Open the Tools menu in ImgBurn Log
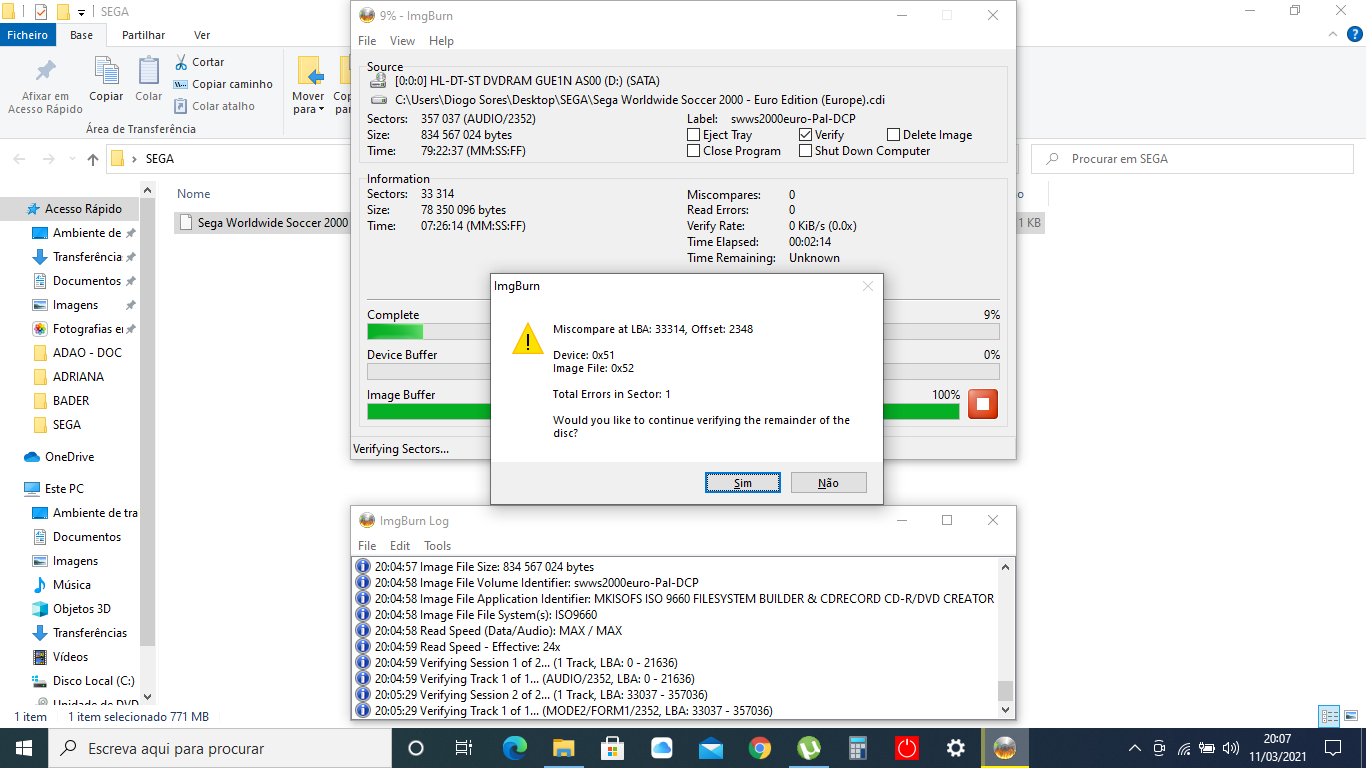Image resolution: width=1366 pixels, height=768 pixels. click(x=438, y=546)
